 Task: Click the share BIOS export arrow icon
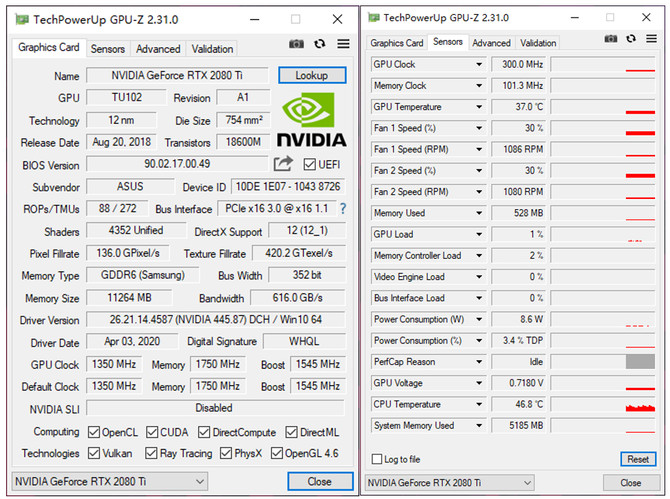[x=283, y=164]
